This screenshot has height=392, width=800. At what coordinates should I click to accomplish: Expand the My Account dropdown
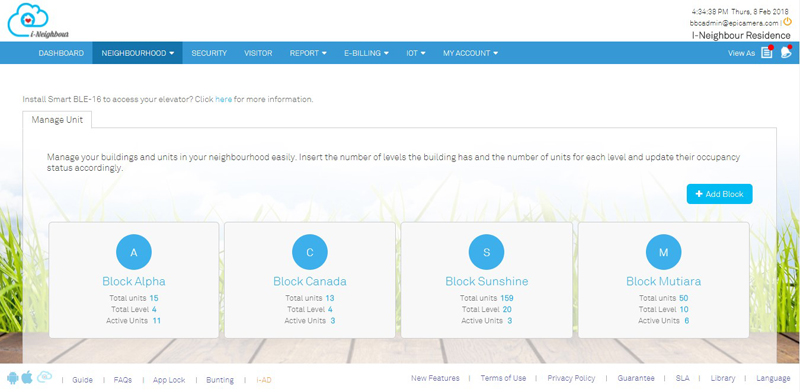[470, 53]
